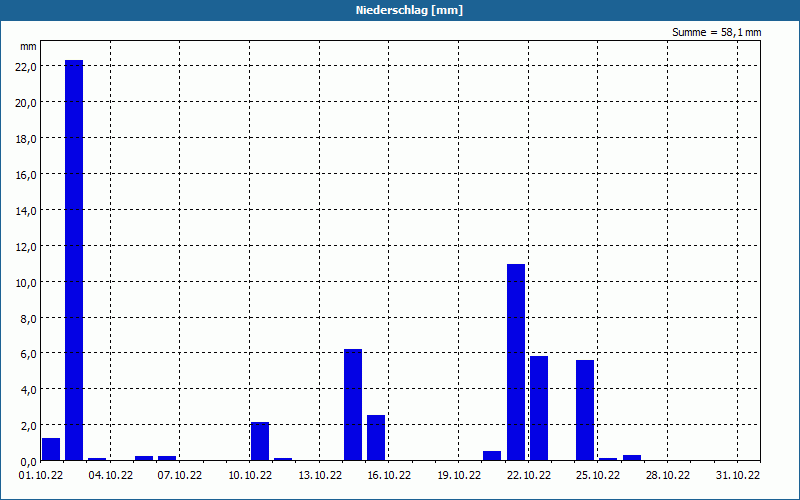Select the 2 mm bar at 10.10.22
Image resolution: width=800 pixels, height=500 pixels.
pyautogui.click(x=260, y=441)
